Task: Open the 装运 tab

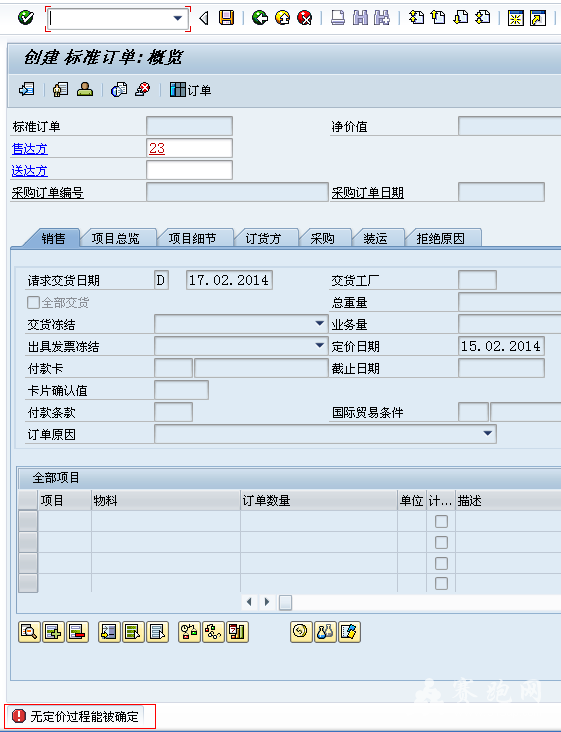Action: [375, 239]
